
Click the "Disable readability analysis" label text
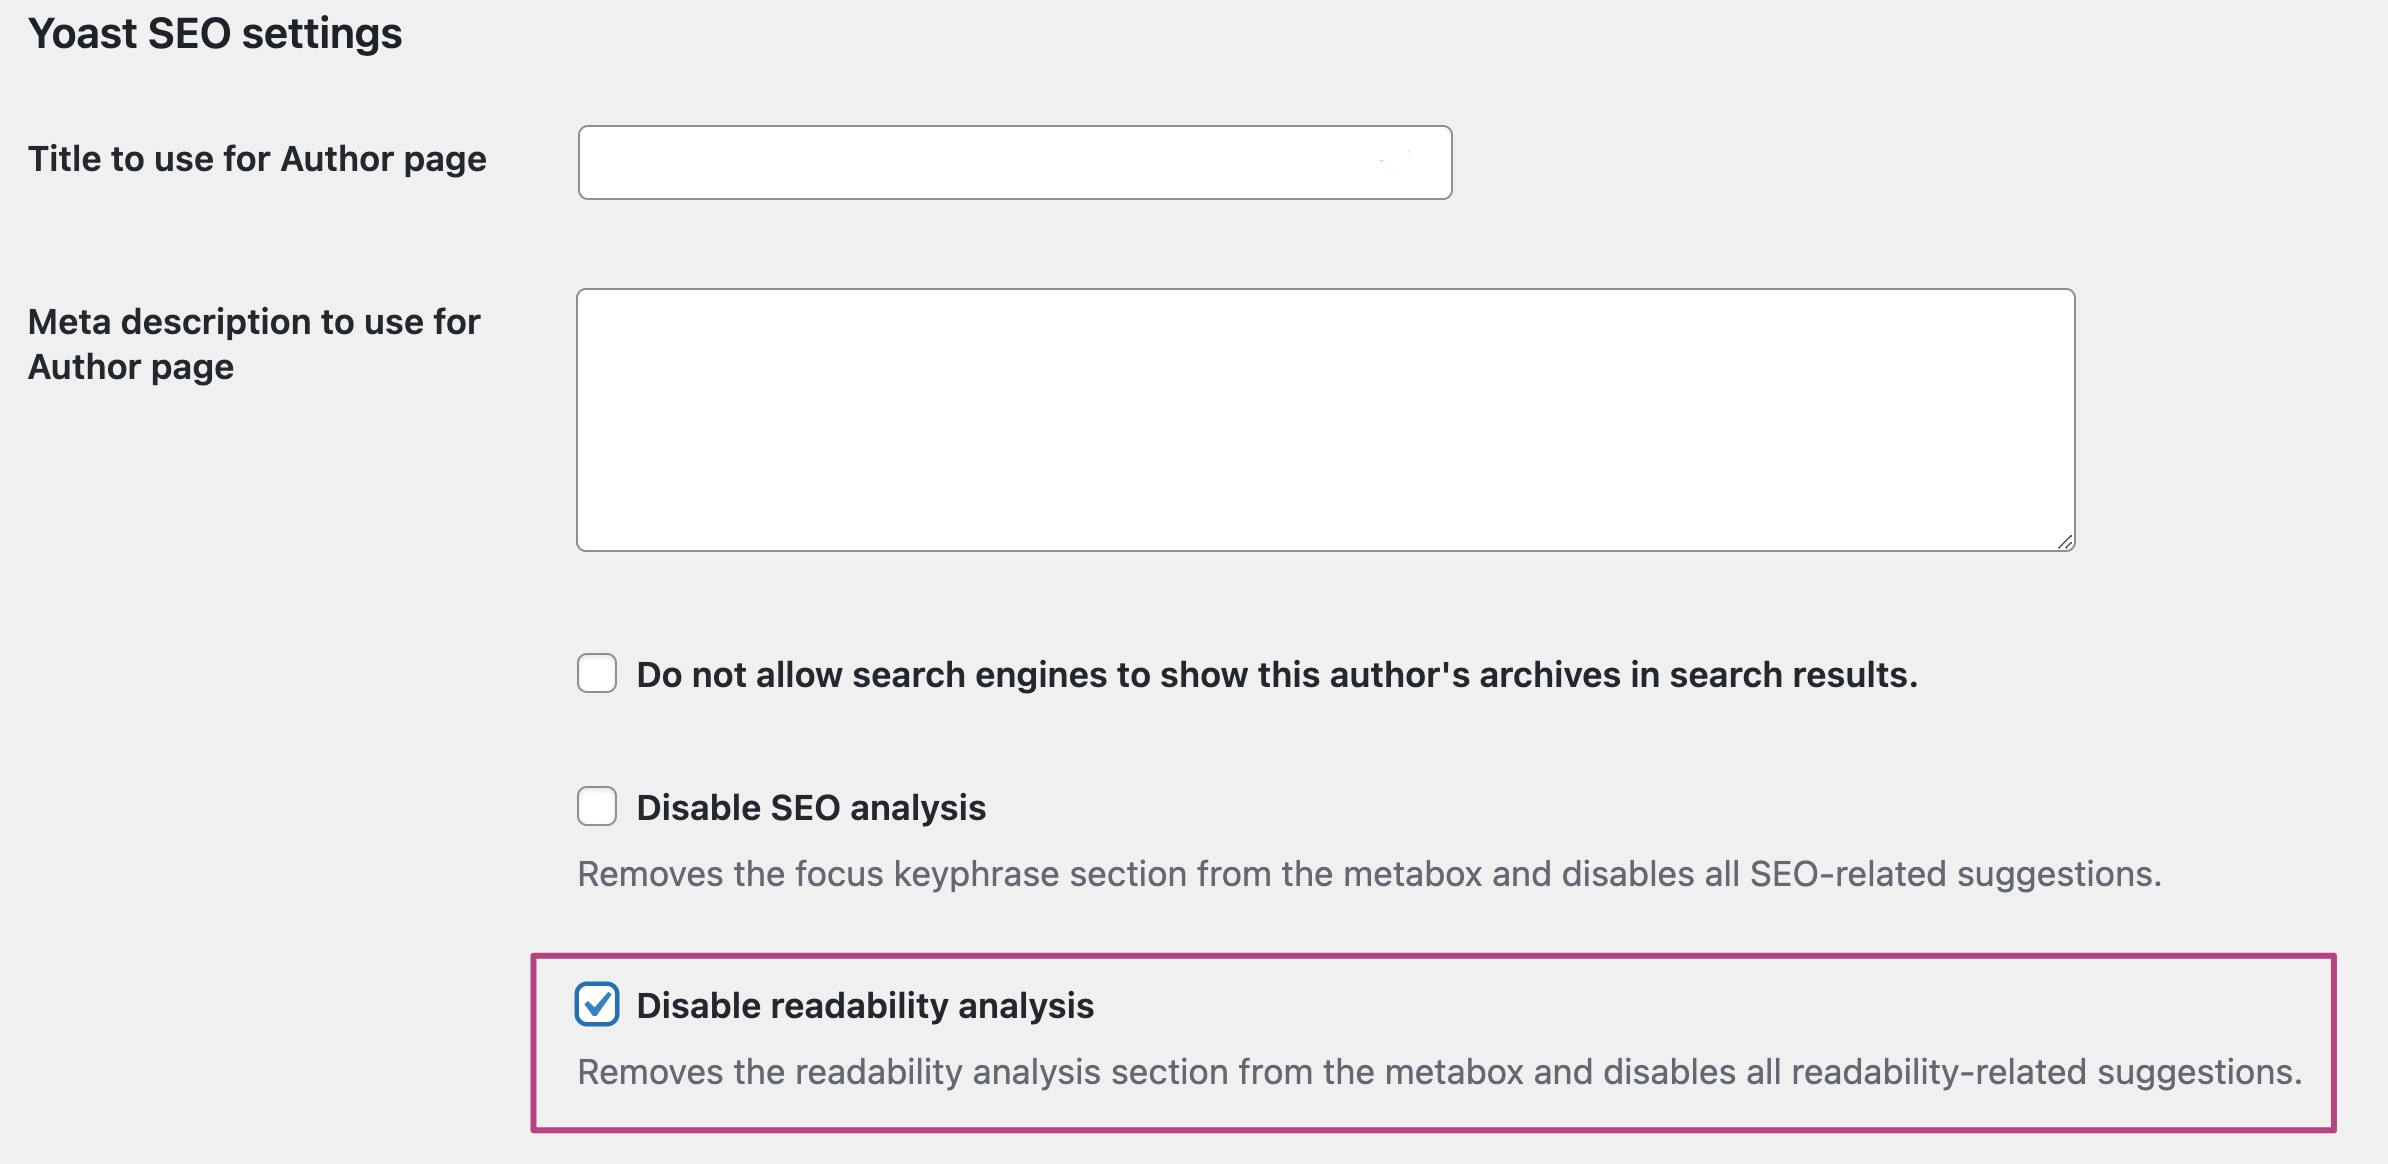click(865, 1006)
